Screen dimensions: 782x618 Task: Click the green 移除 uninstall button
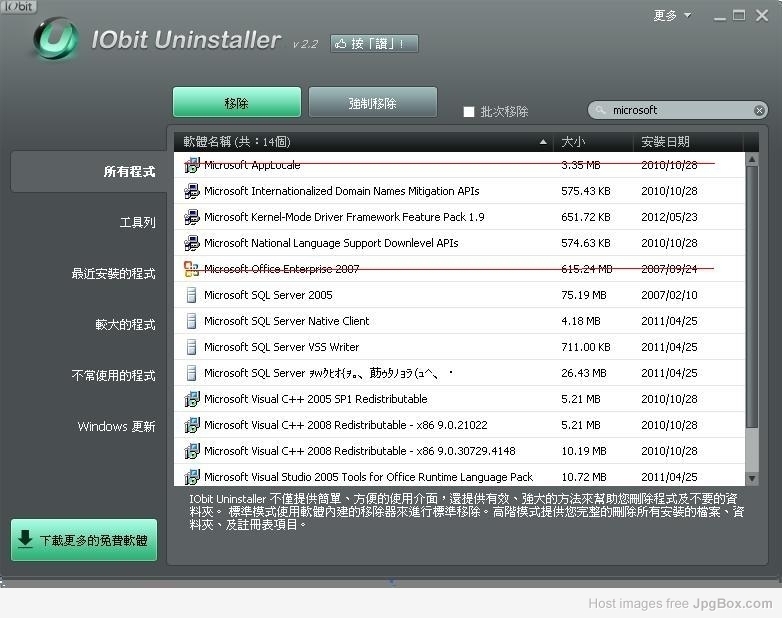pyautogui.click(x=236, y=103)
